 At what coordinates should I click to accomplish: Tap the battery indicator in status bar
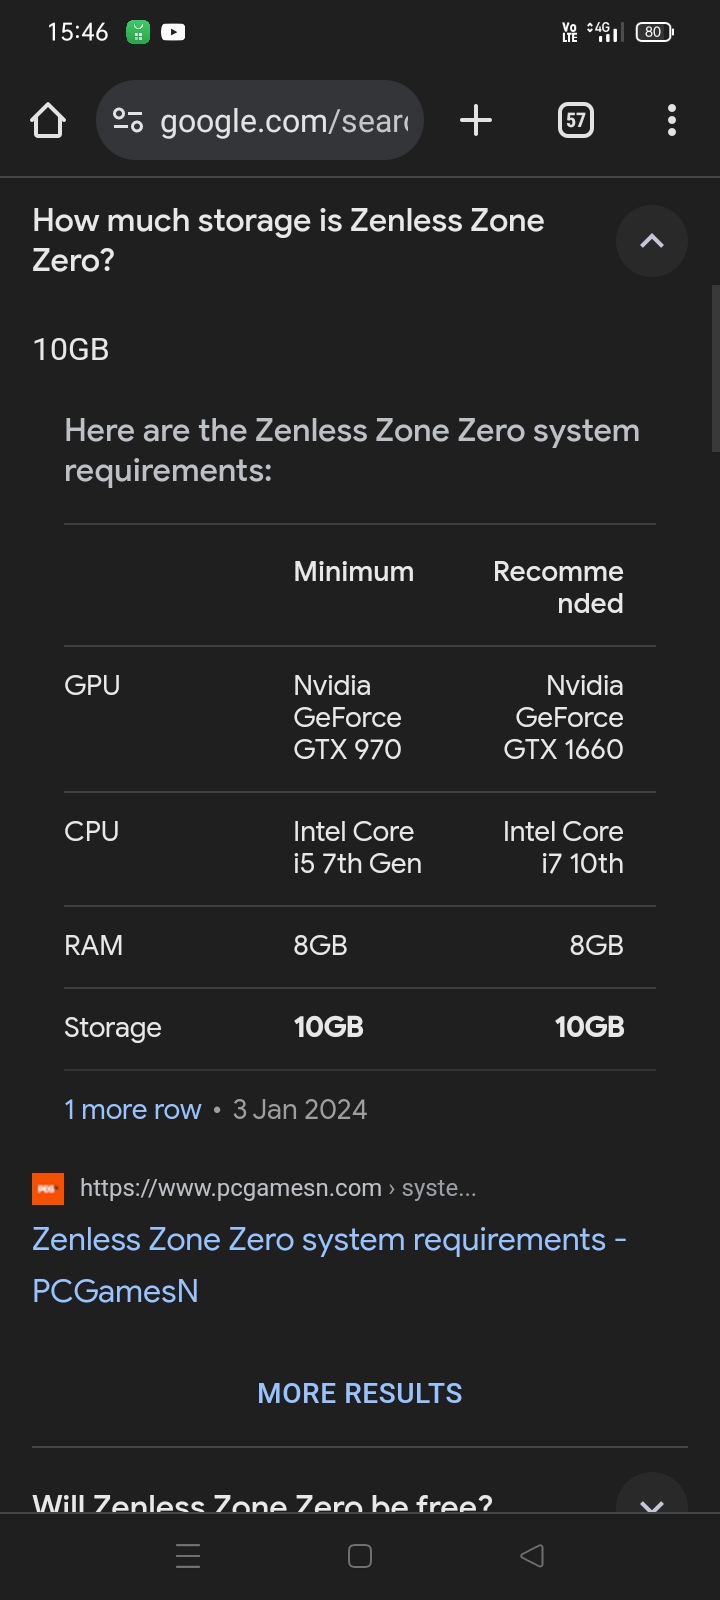click(x=654, y=32)
